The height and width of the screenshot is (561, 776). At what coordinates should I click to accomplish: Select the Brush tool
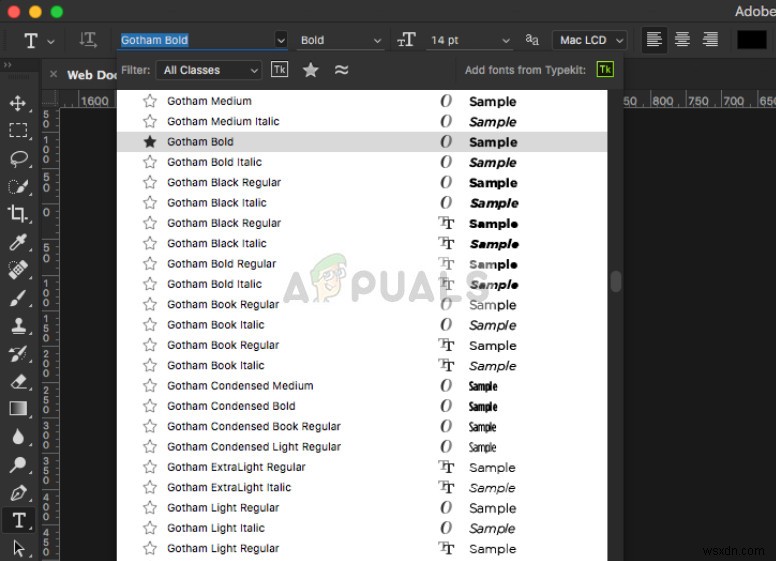[18, 298]
